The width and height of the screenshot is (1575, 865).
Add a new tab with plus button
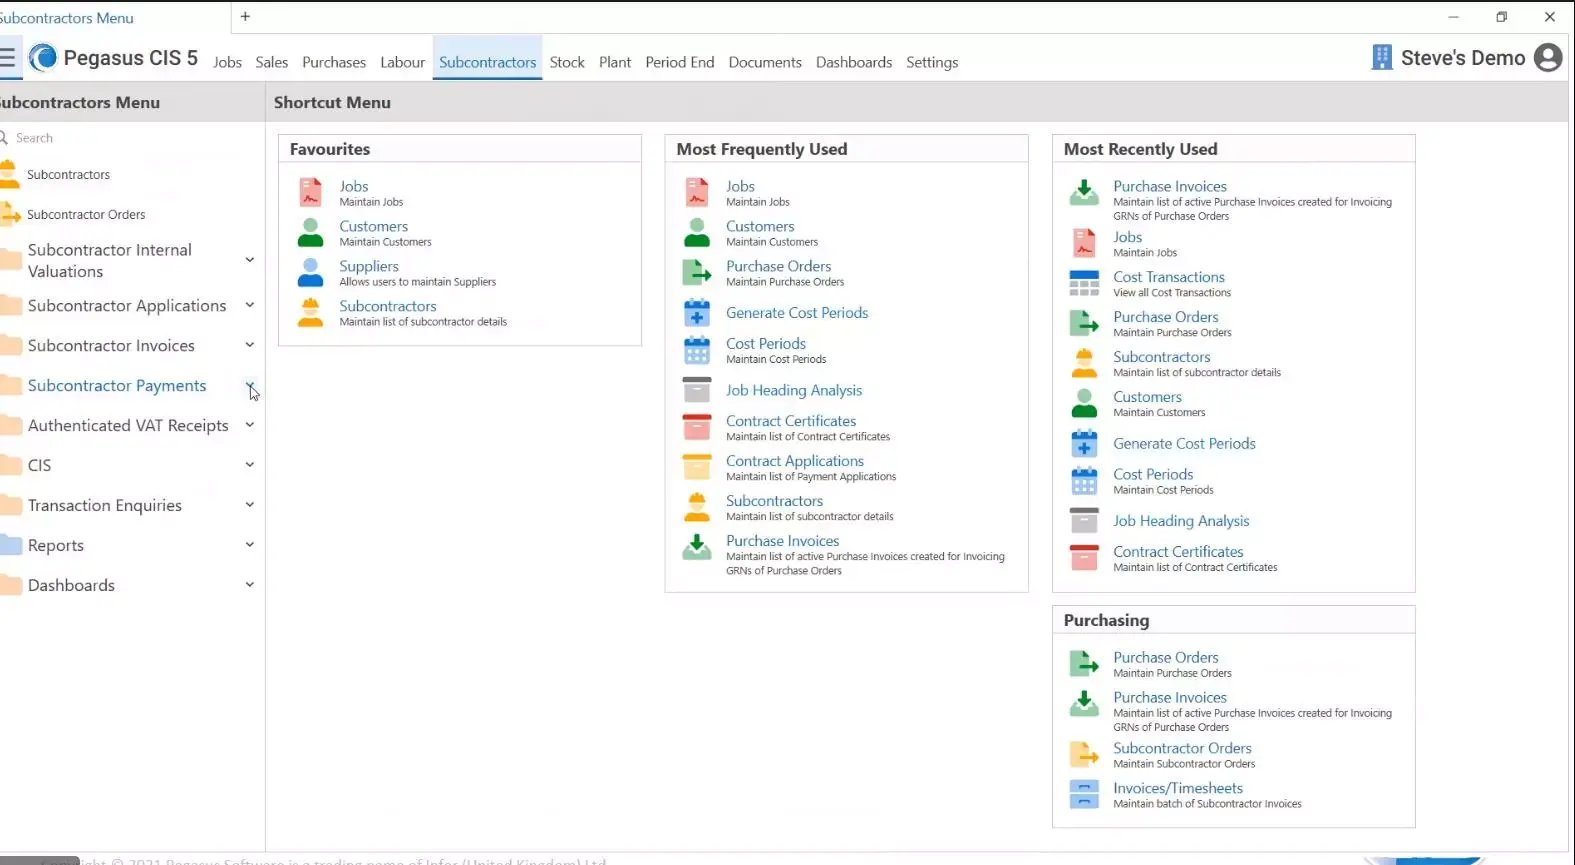(x=245, y=16)
